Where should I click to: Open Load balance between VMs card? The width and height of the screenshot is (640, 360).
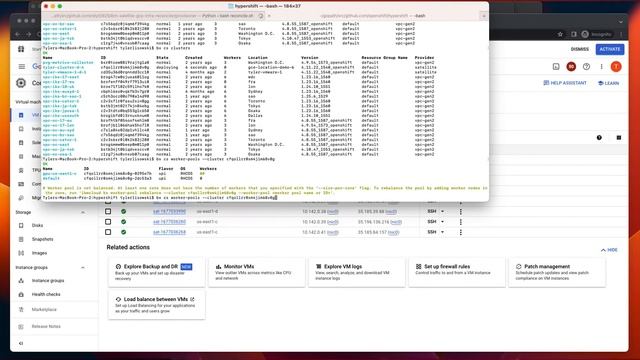pos(157,304)
